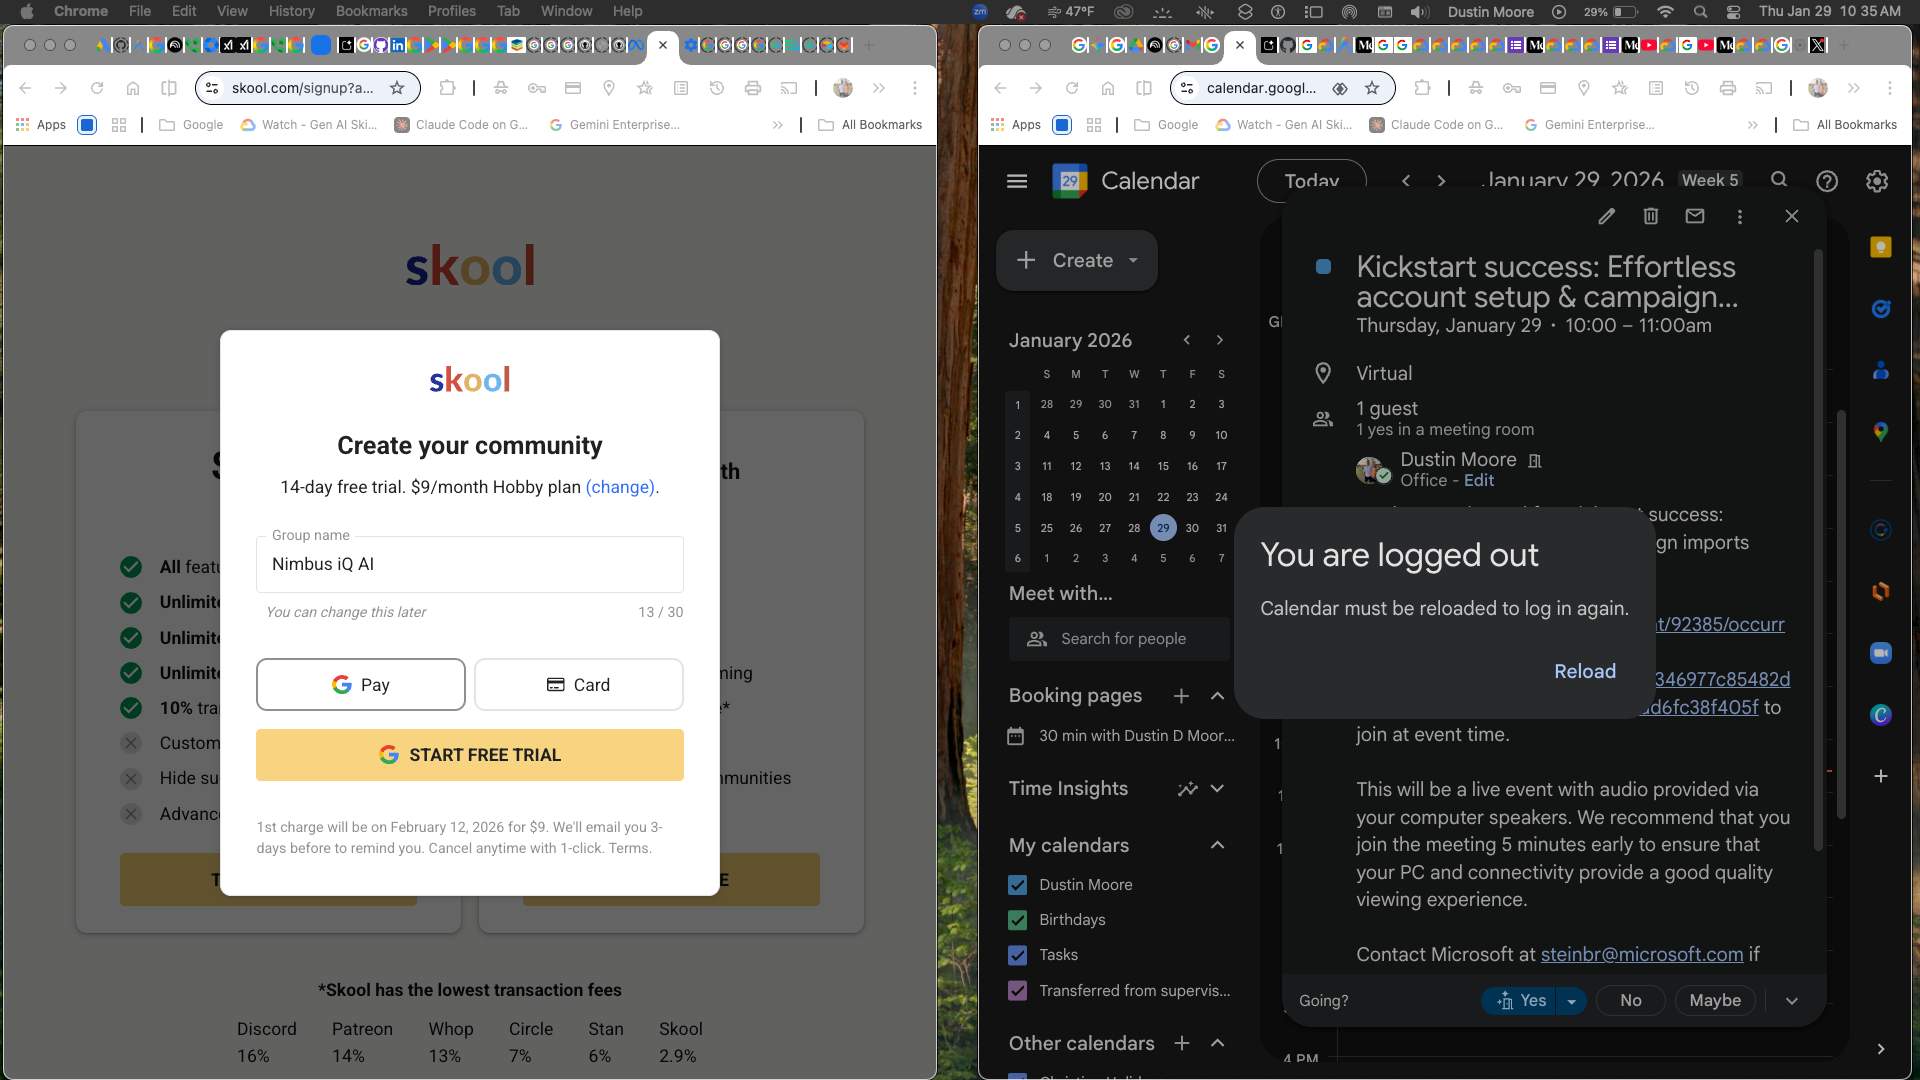
Task: Click the edit event pencil icon
Action: [x=1606, y=216]
